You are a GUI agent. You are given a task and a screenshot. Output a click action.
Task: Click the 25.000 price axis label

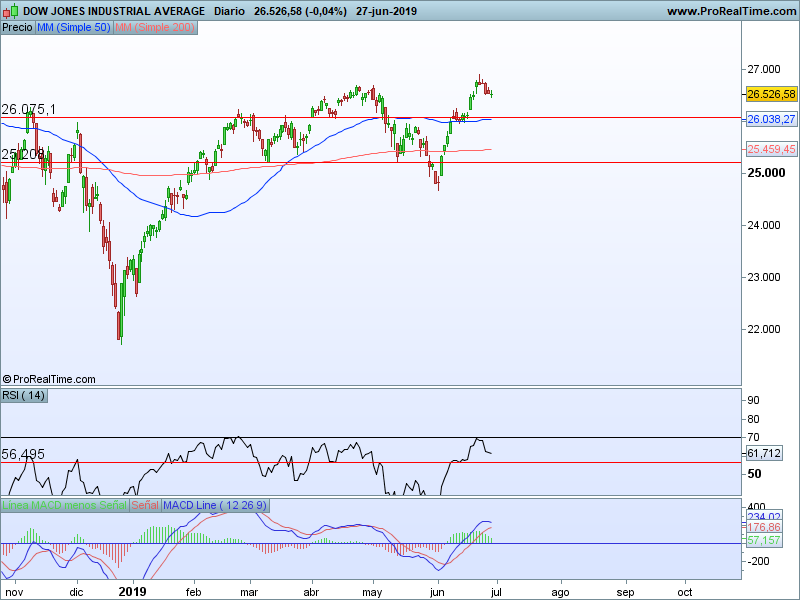coord(766,173)
